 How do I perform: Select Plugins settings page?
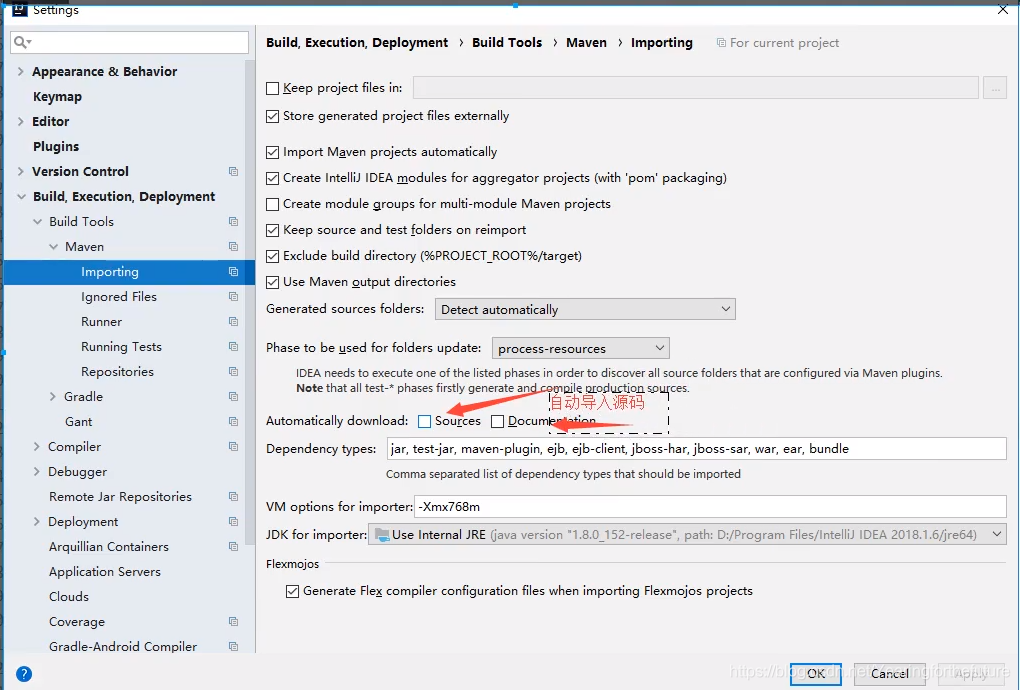[x=56, y=147]
